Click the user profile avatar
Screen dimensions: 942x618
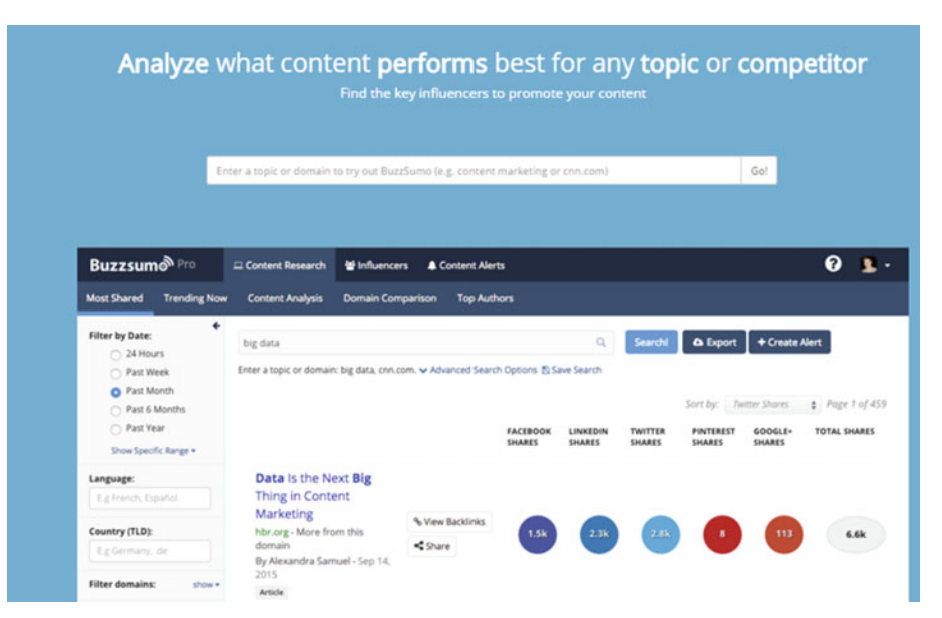tap(868, 264)
